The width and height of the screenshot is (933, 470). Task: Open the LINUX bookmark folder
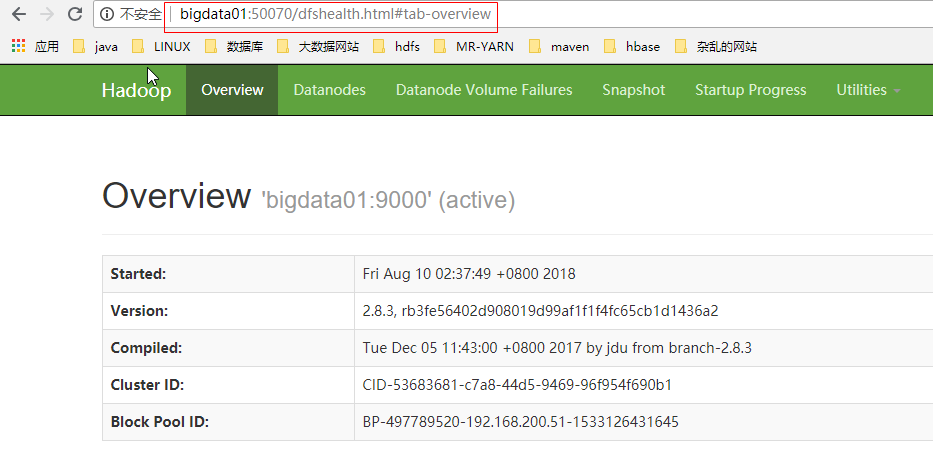coord(161,46)
